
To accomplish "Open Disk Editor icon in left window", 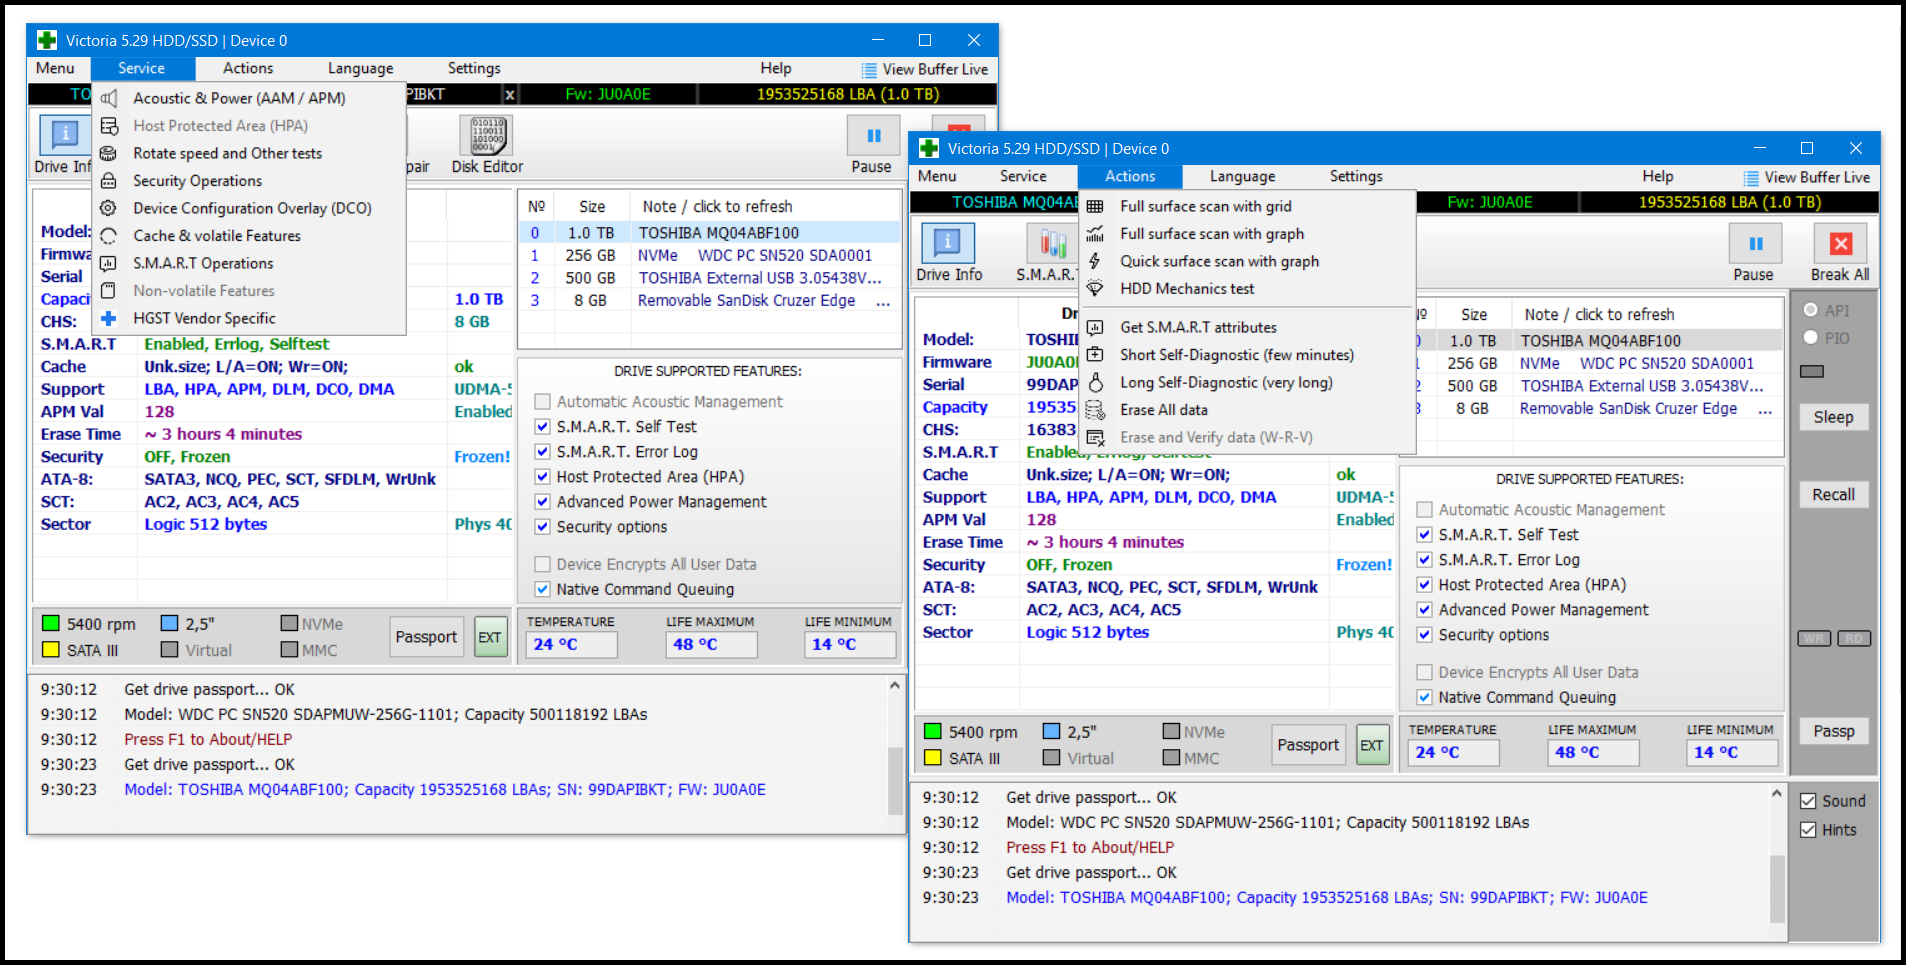I will (487, 134).
